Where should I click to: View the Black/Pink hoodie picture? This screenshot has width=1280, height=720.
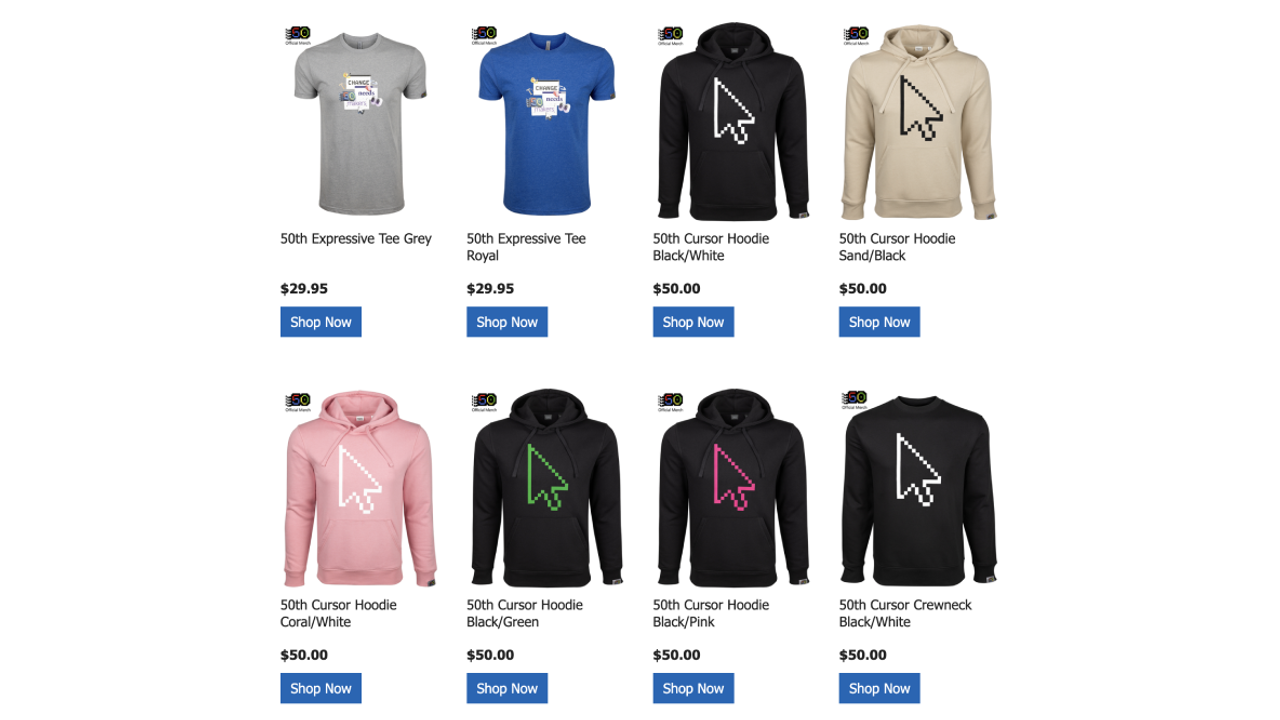click(733, 488)
